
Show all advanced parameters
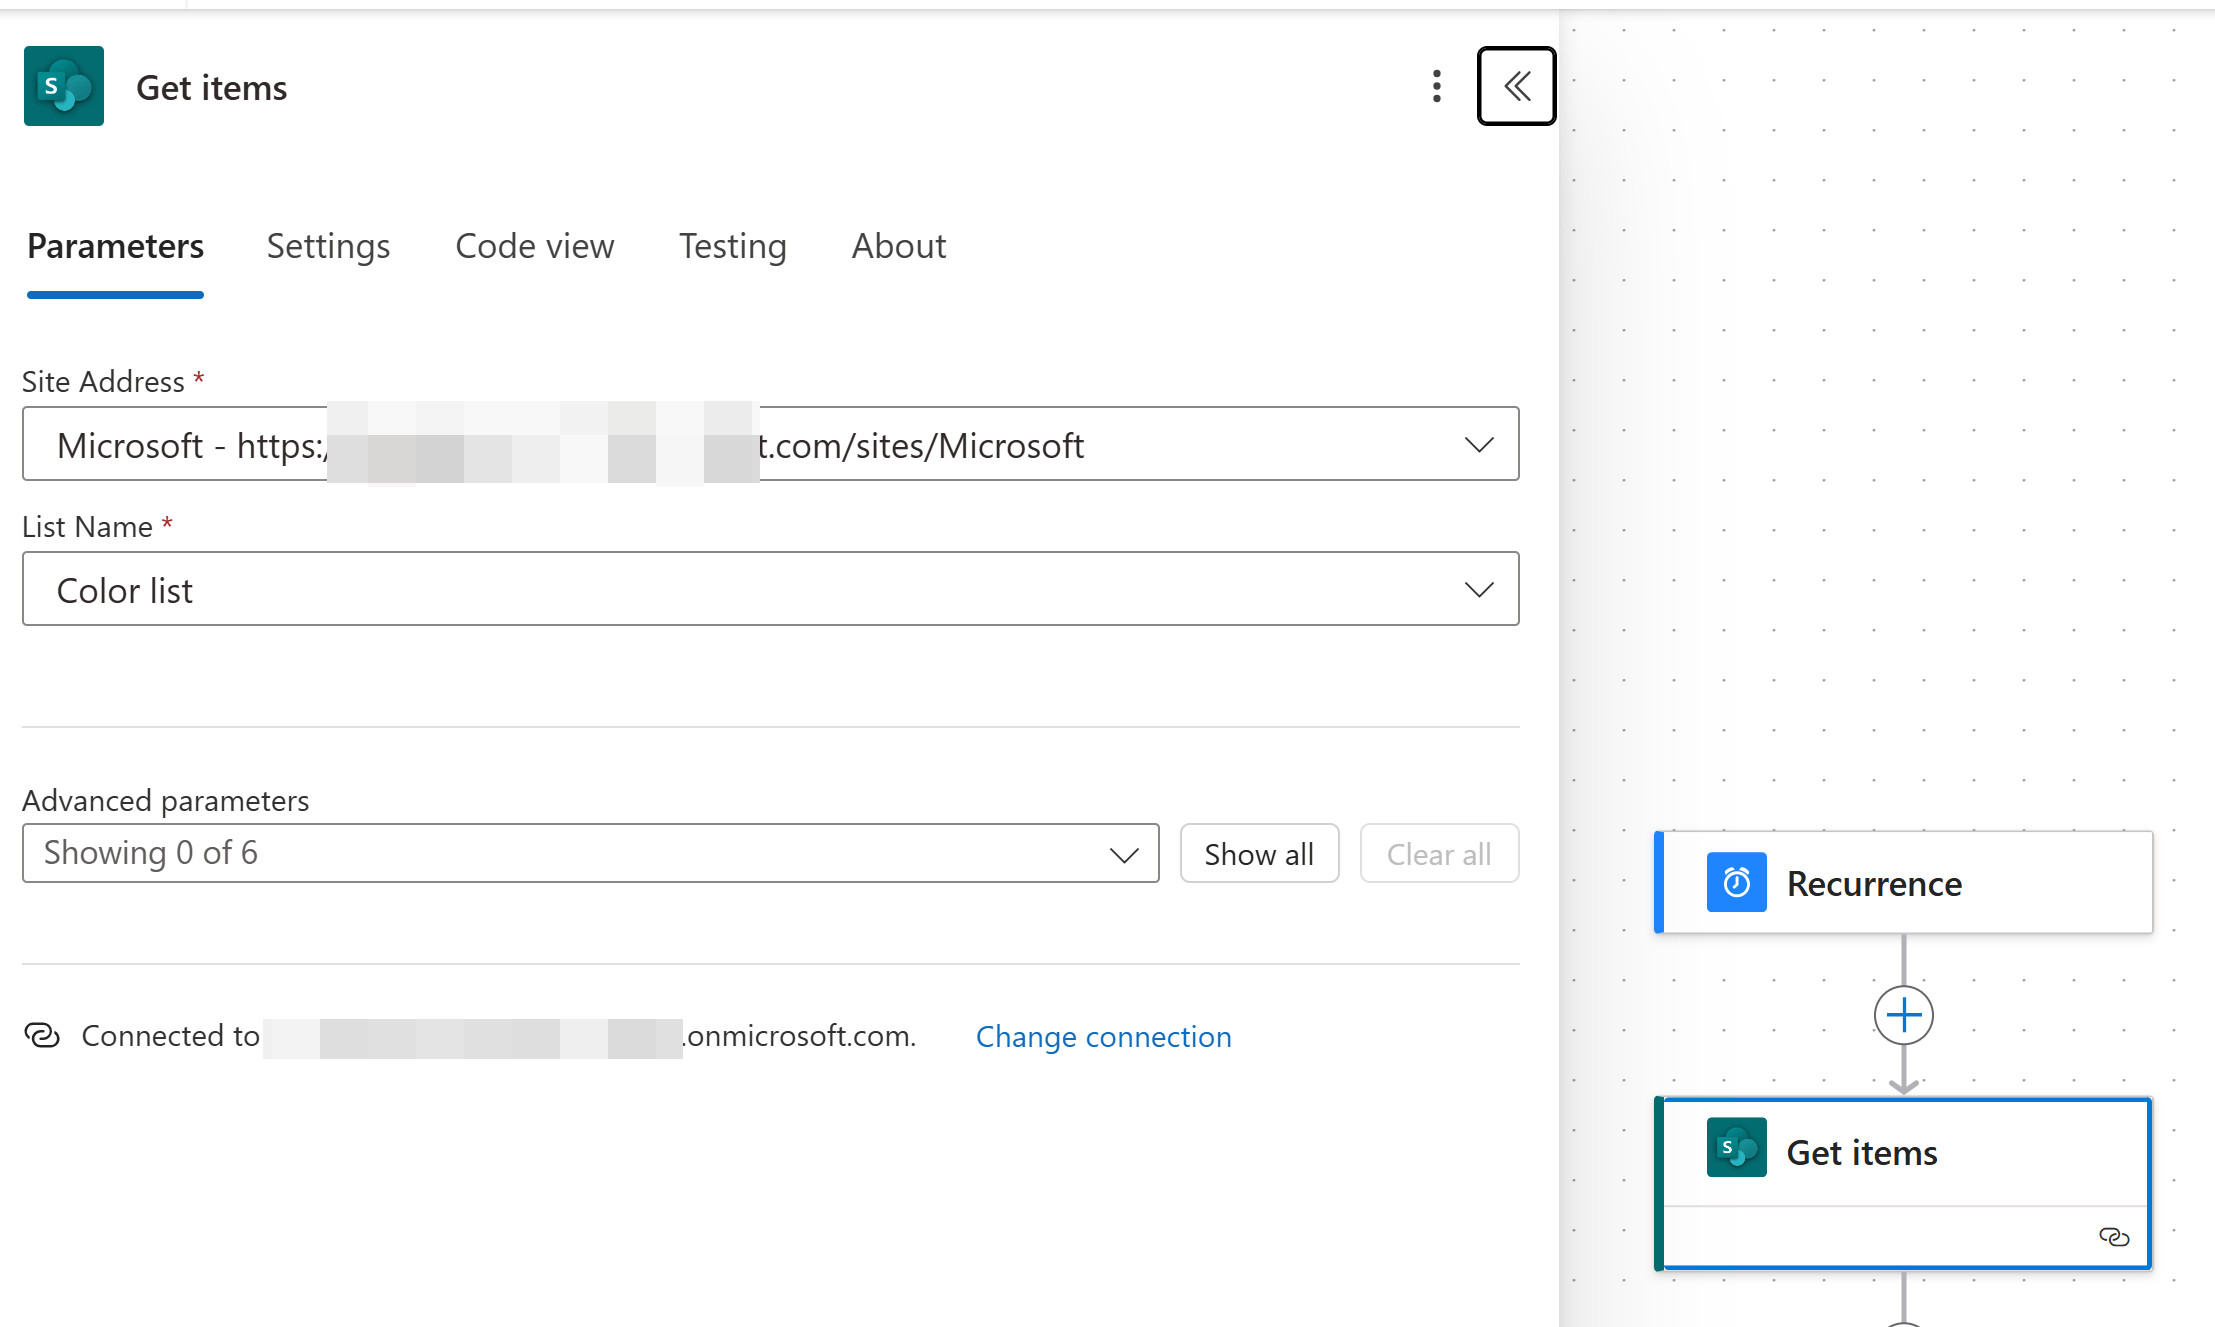coord(1259,853)
